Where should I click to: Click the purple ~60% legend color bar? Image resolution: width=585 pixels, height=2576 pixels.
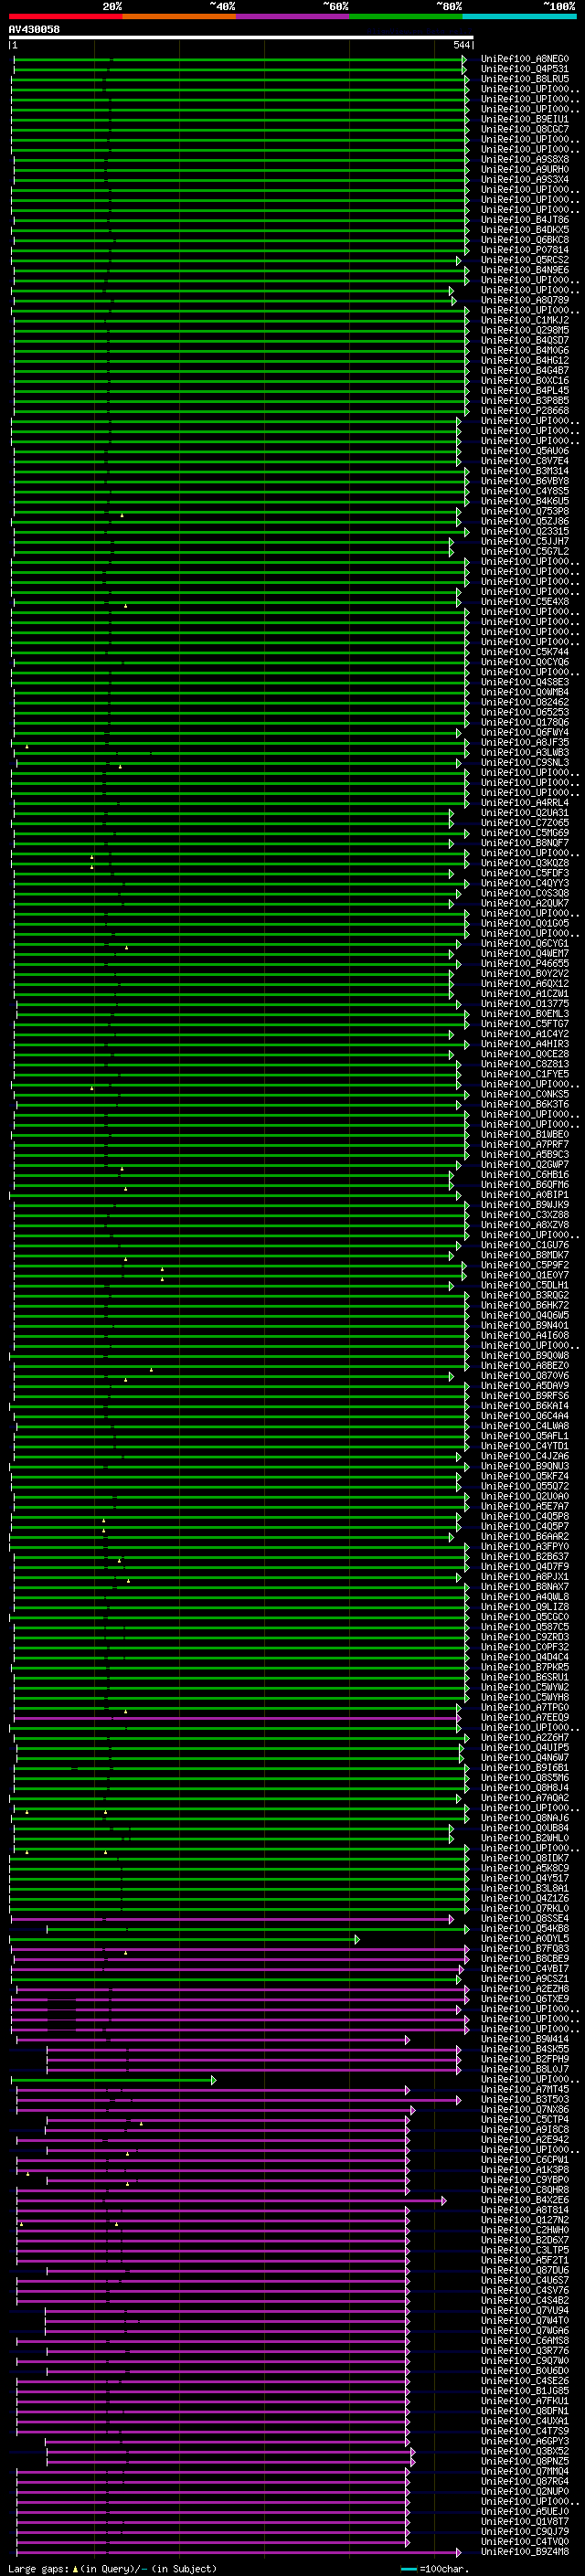[x=292, y=16]
